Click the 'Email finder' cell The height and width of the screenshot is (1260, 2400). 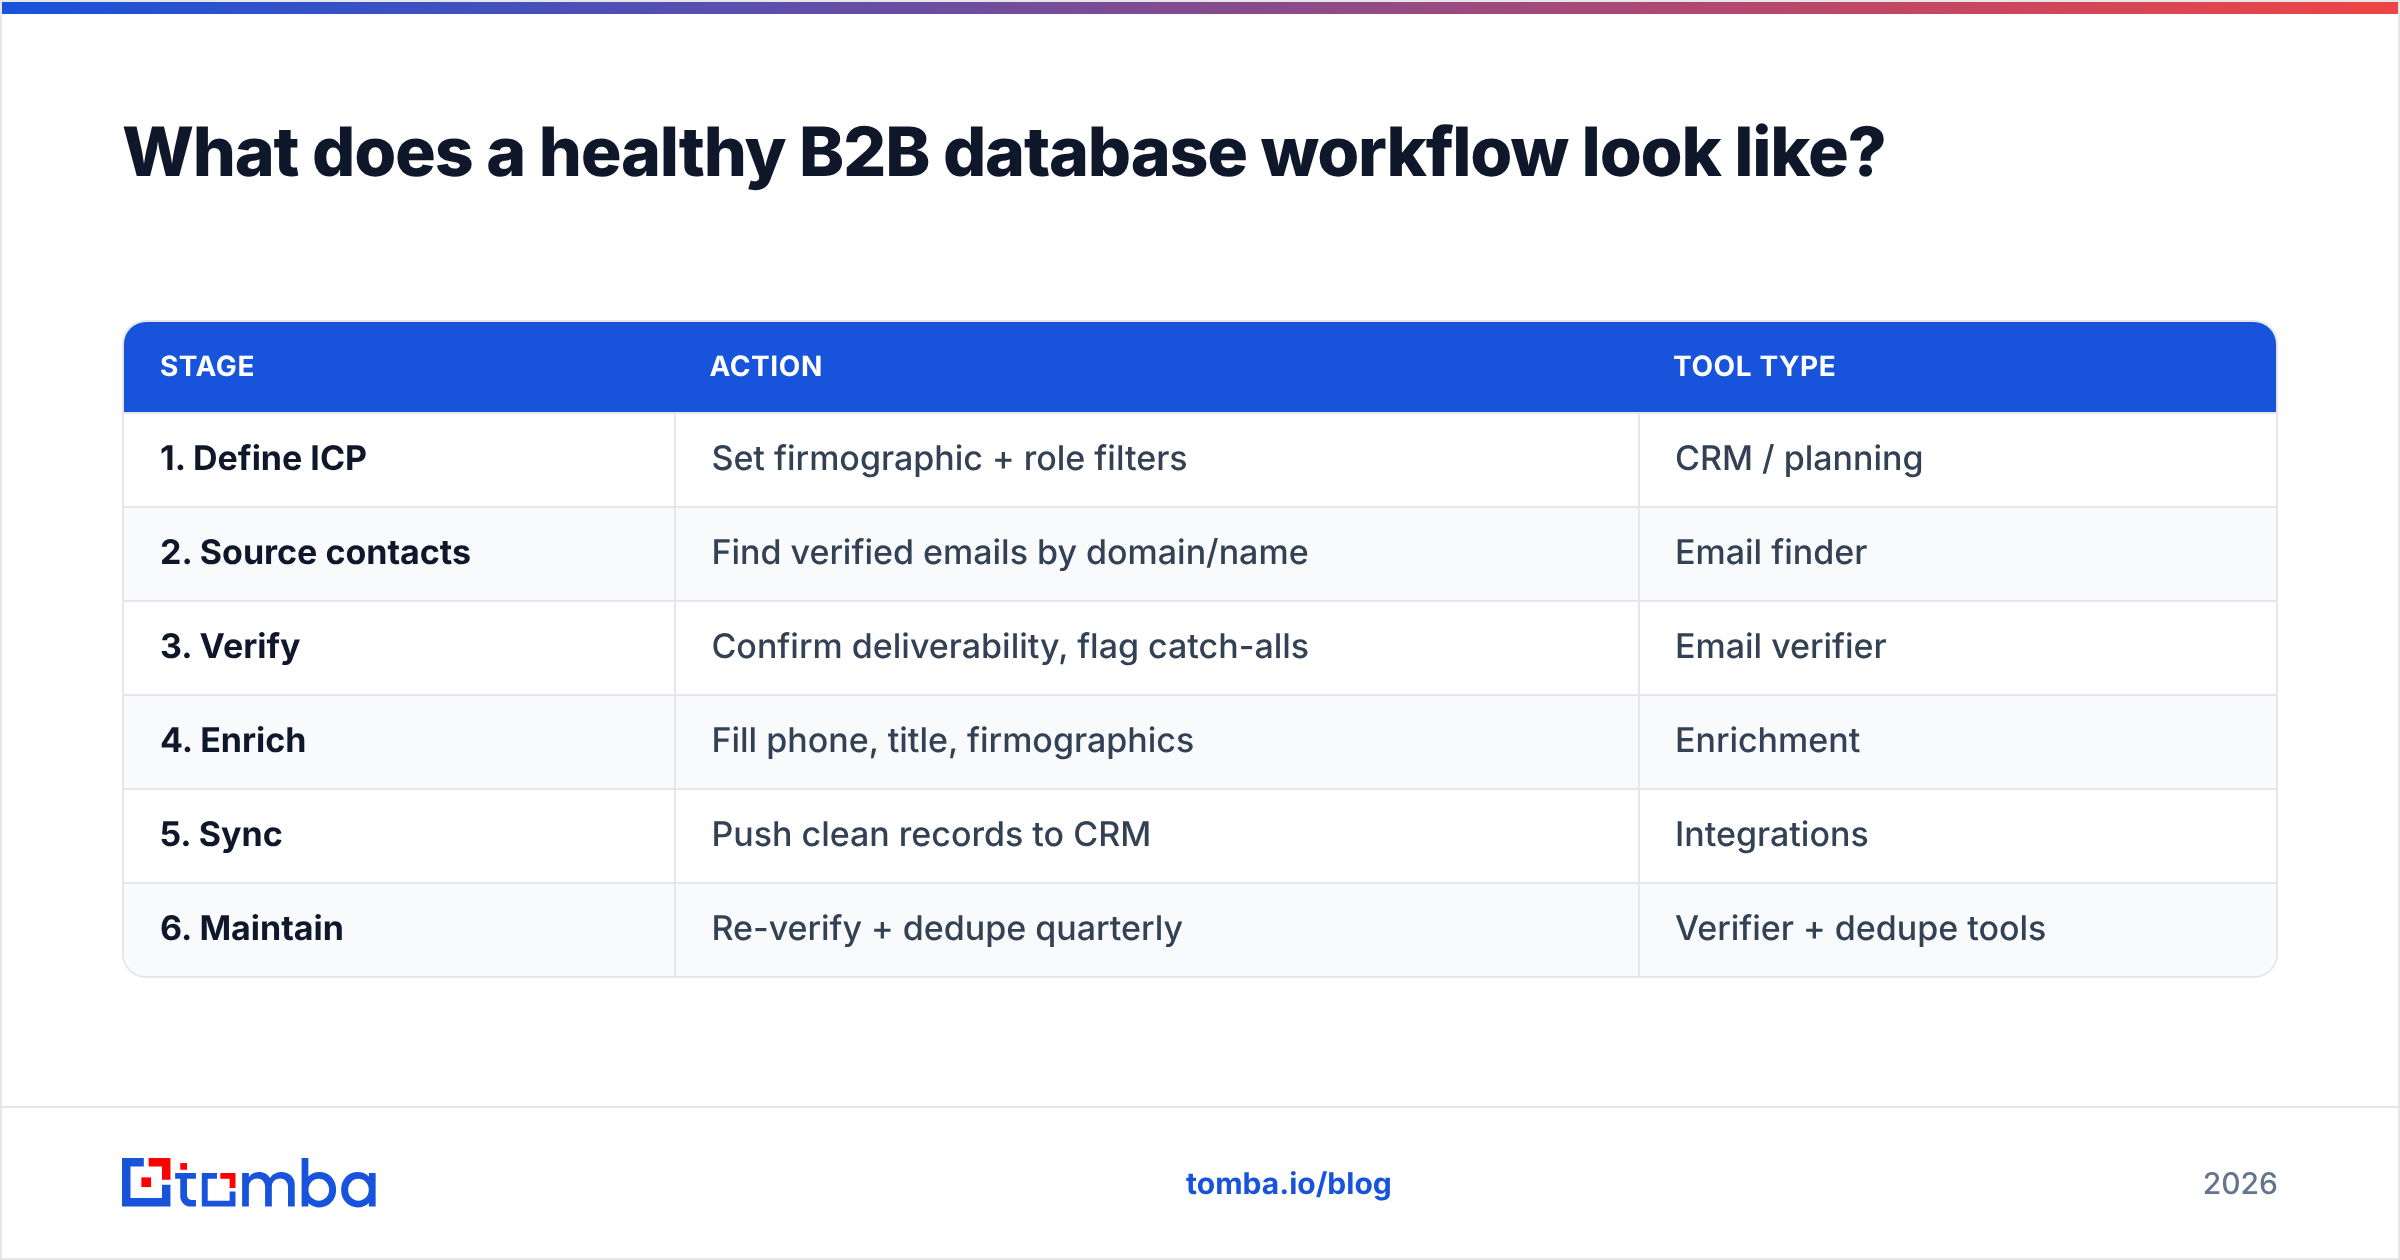(1958, 553)
